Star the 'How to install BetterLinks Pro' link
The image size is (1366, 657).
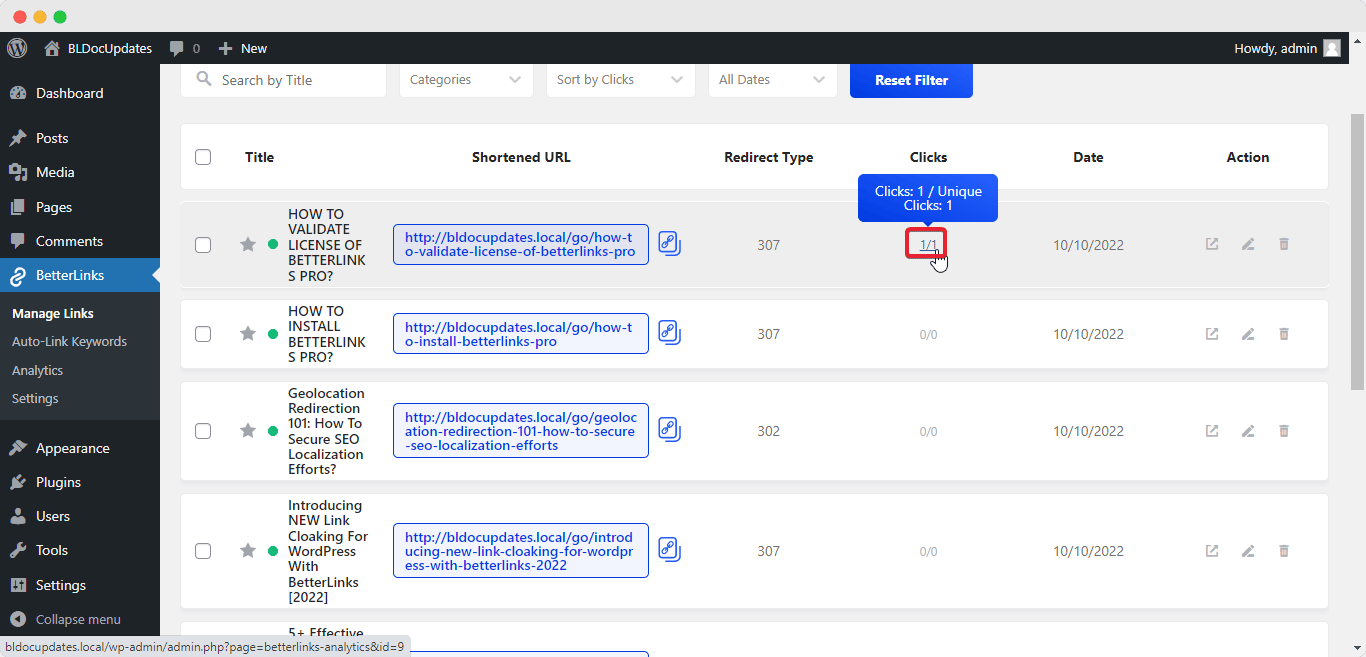click(248, 333)
